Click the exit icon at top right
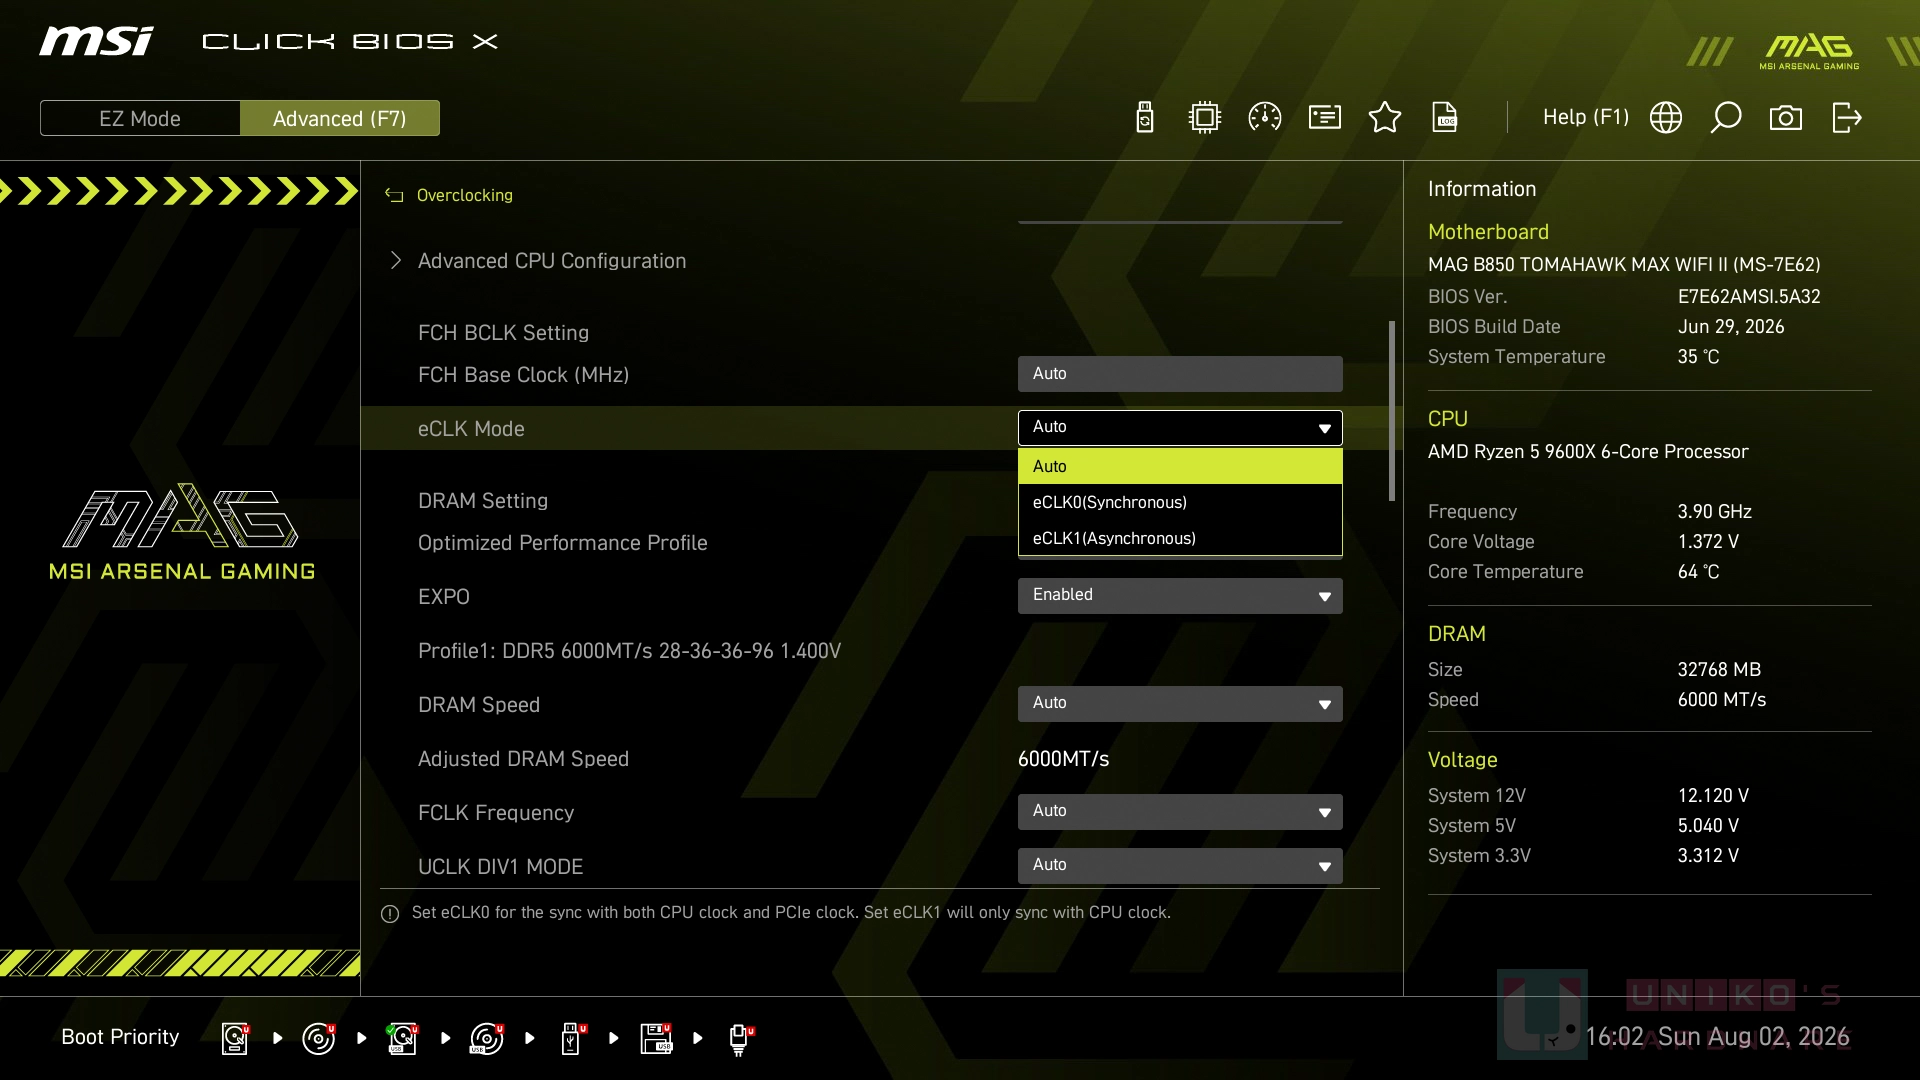Screen dimensions: 1920x1080 pyautogui.click(x=1847, y=118)
